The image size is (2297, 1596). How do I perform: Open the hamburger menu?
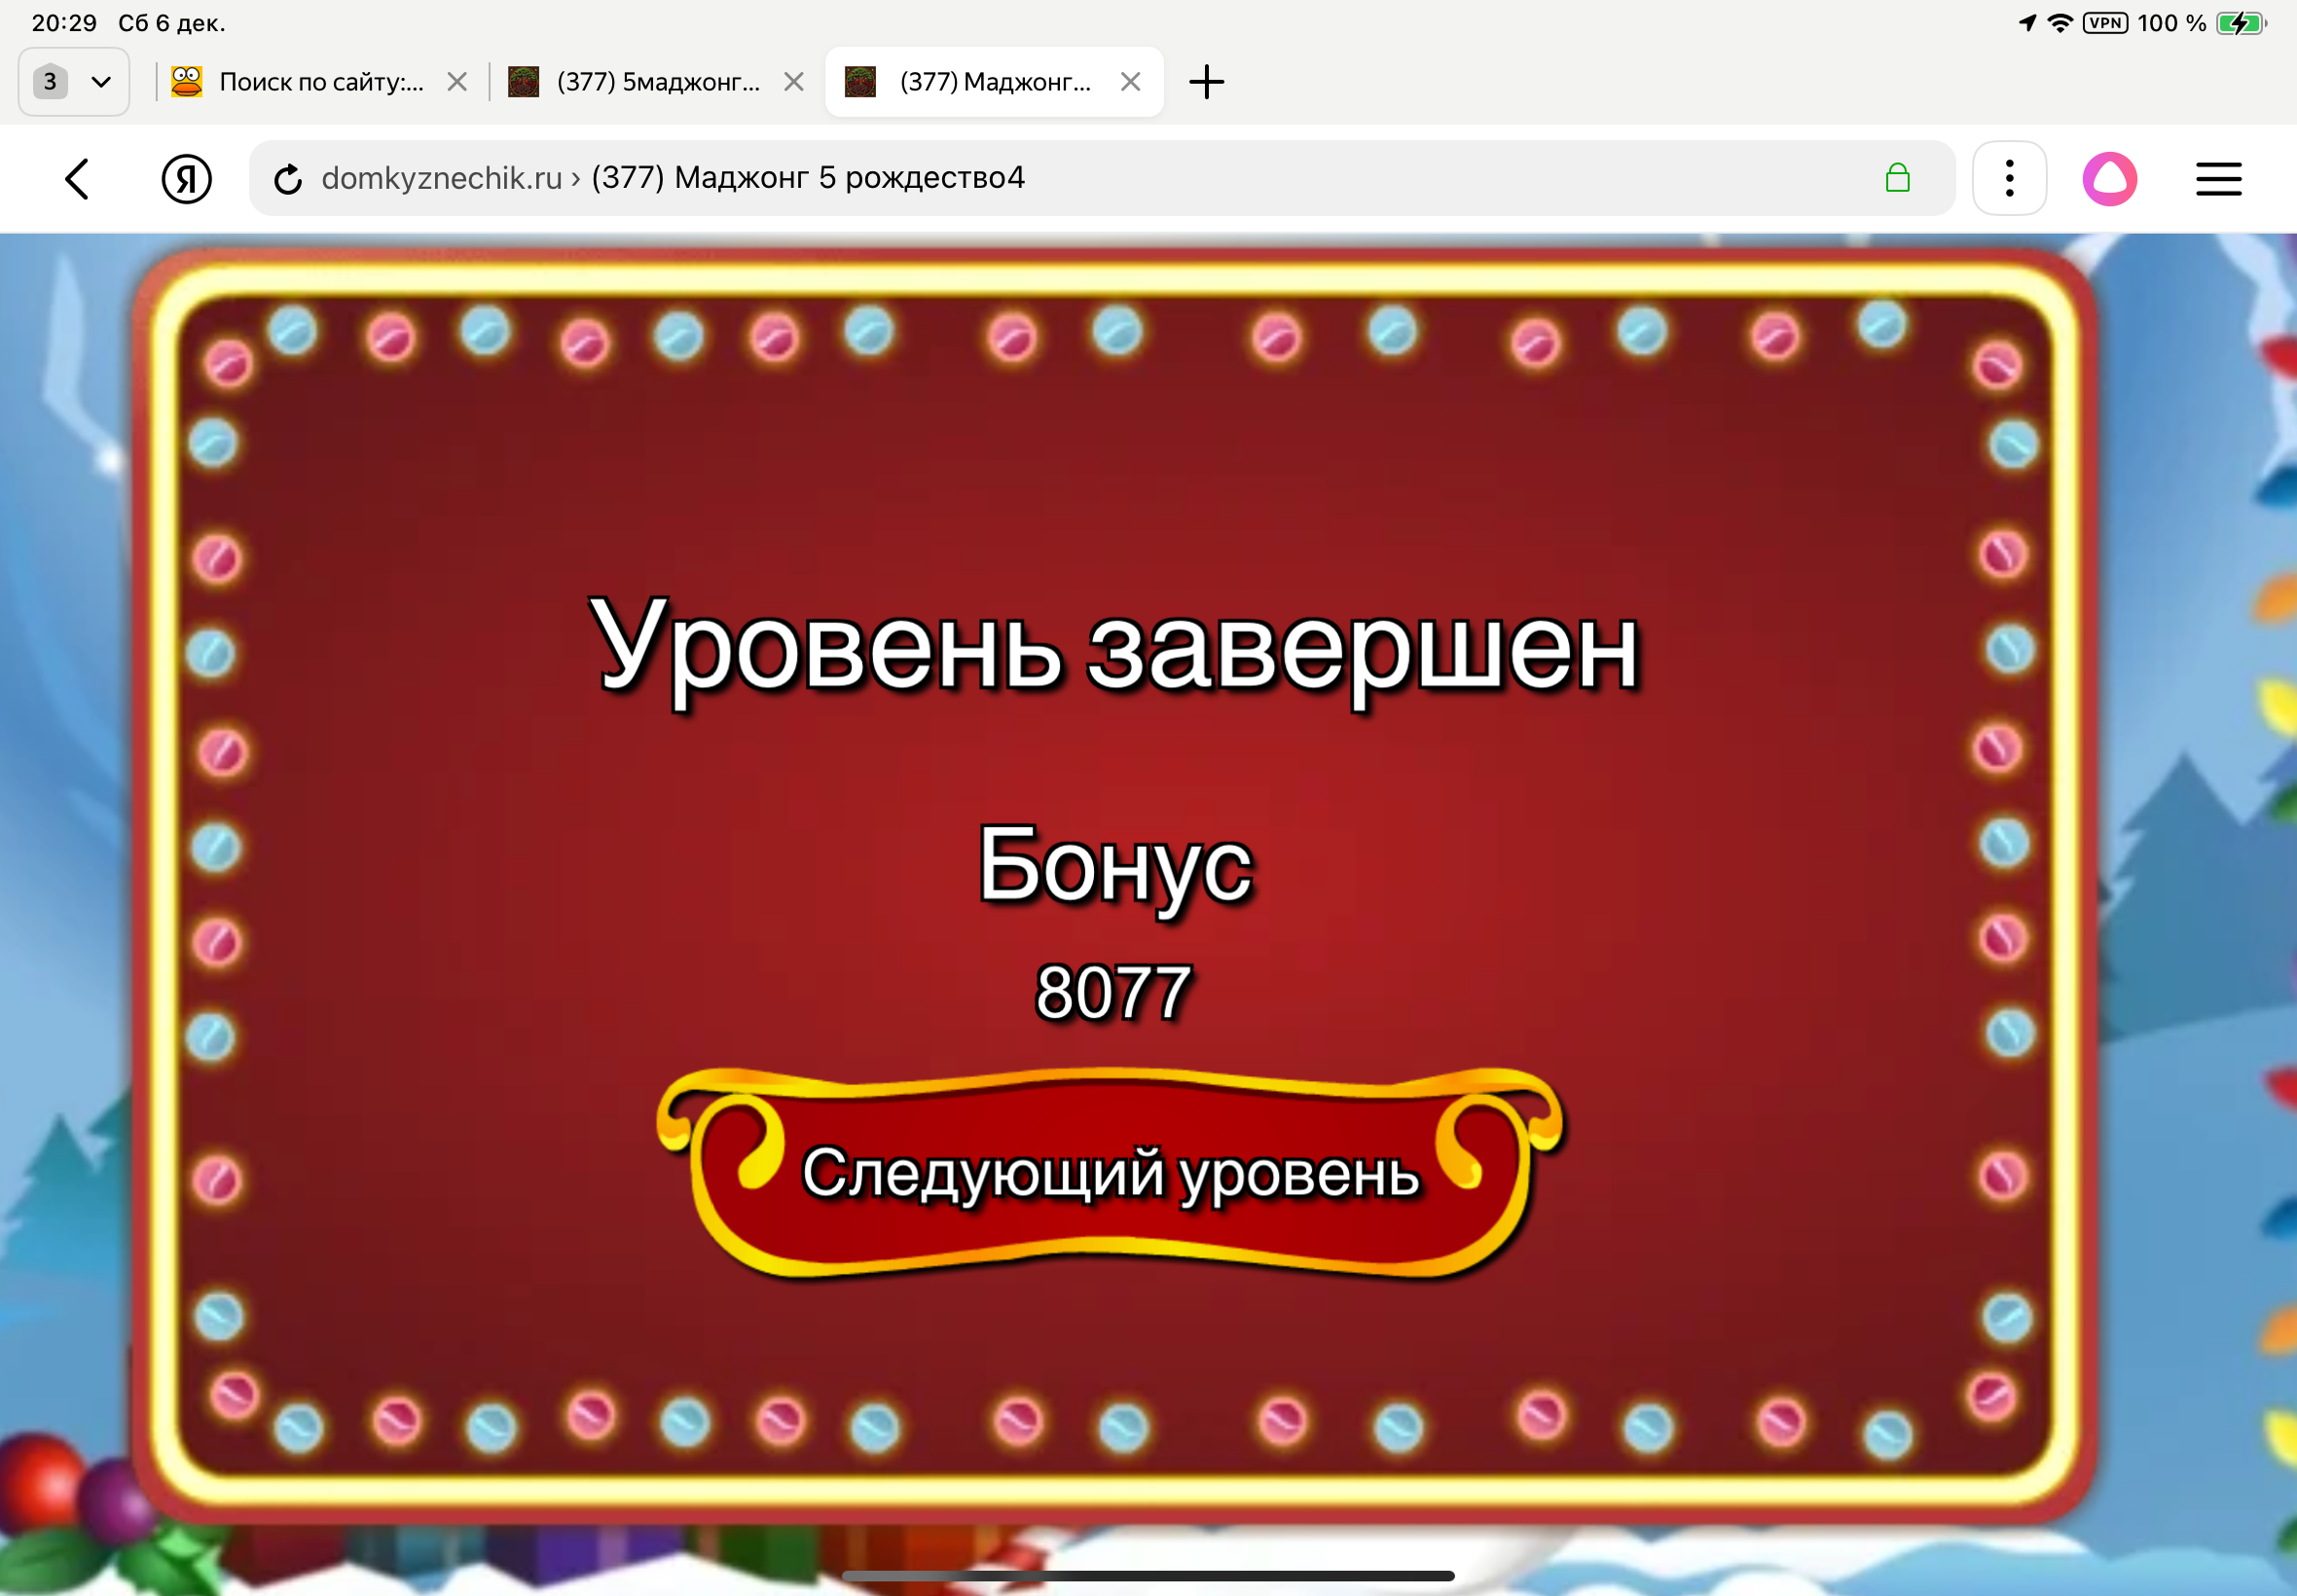tap(2218, 179)
